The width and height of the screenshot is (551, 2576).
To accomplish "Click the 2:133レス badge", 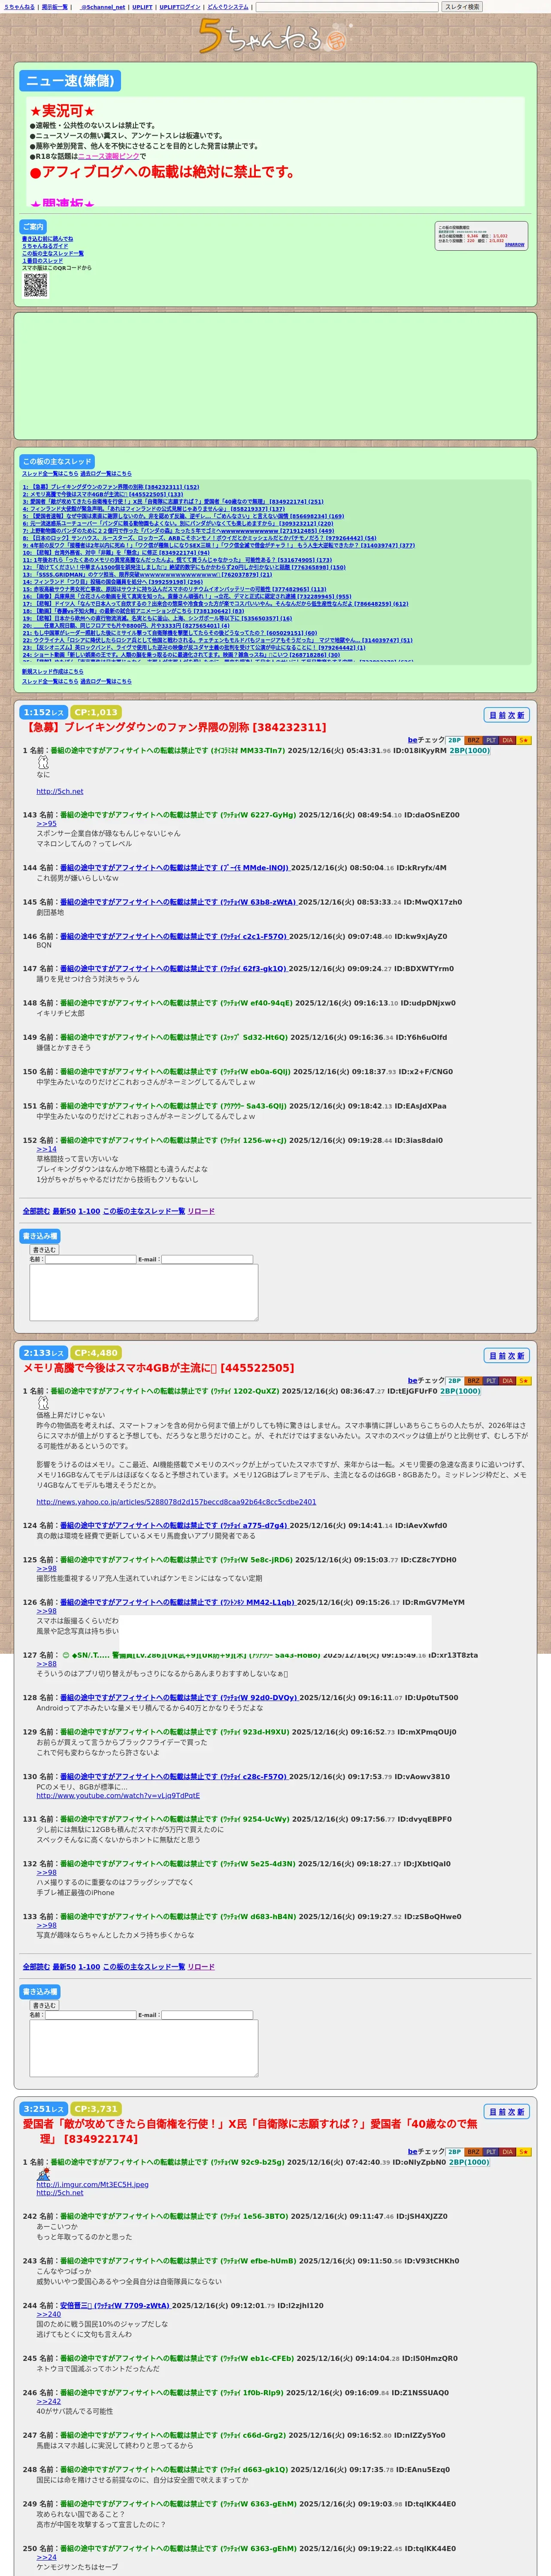I will pos(44,1352).
